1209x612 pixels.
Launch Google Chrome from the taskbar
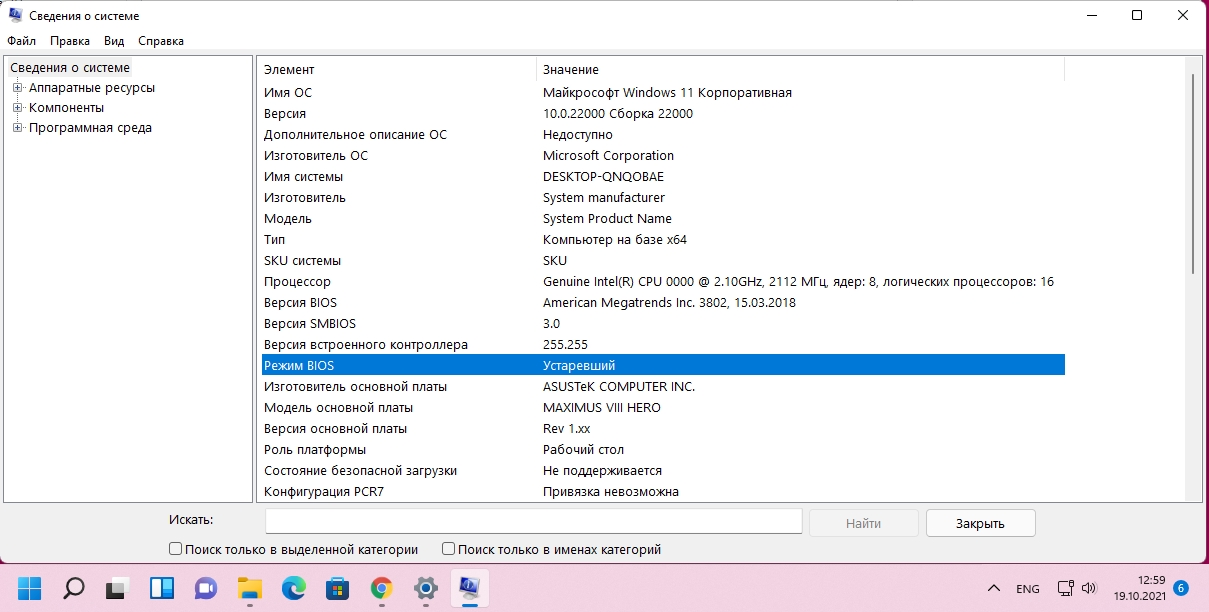point(381,588)
